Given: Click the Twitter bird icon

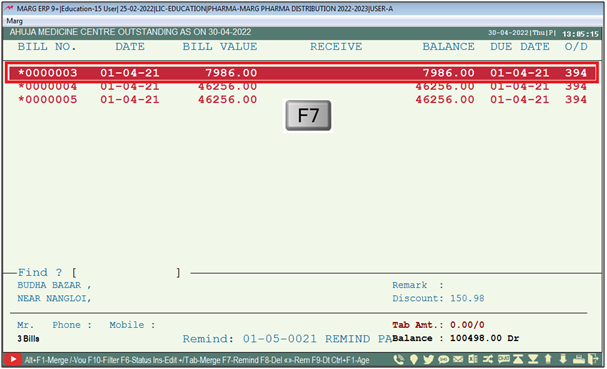Looking at the screenshot, I should tap(429, 359).
